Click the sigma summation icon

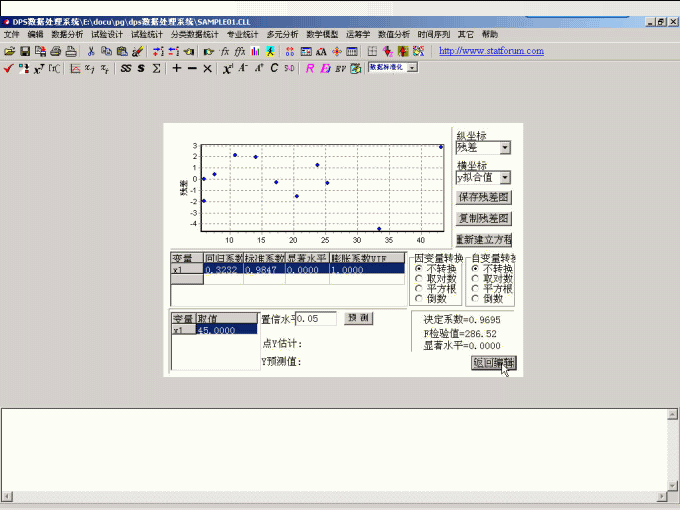(157, 68)
